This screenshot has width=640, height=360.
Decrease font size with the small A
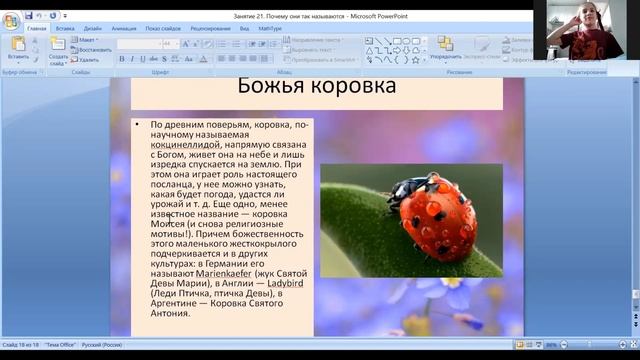pos(196,44)
